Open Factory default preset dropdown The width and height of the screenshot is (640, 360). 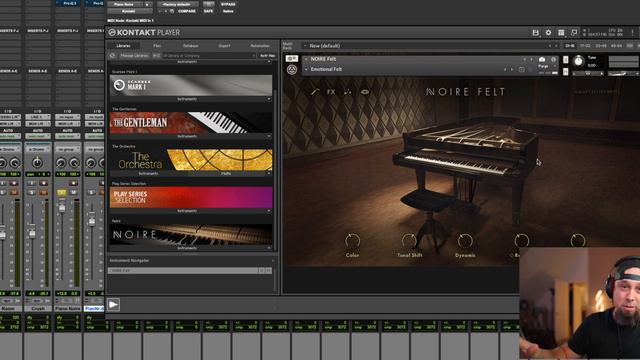pyautogui.click(x=178, y=4)
